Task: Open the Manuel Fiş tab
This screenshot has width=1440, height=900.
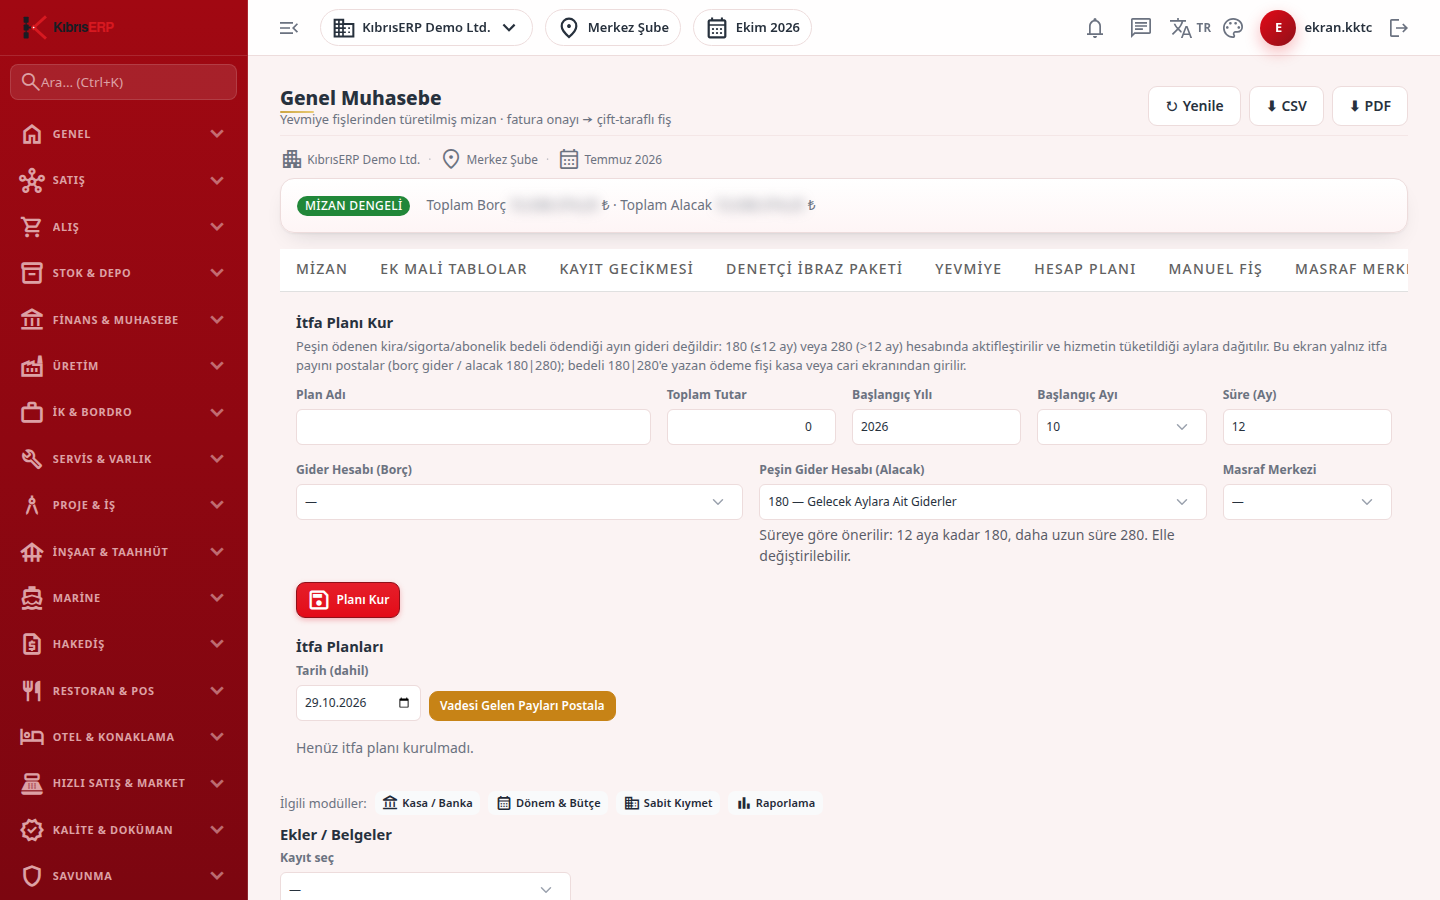Action: (x=1215, y=269)
